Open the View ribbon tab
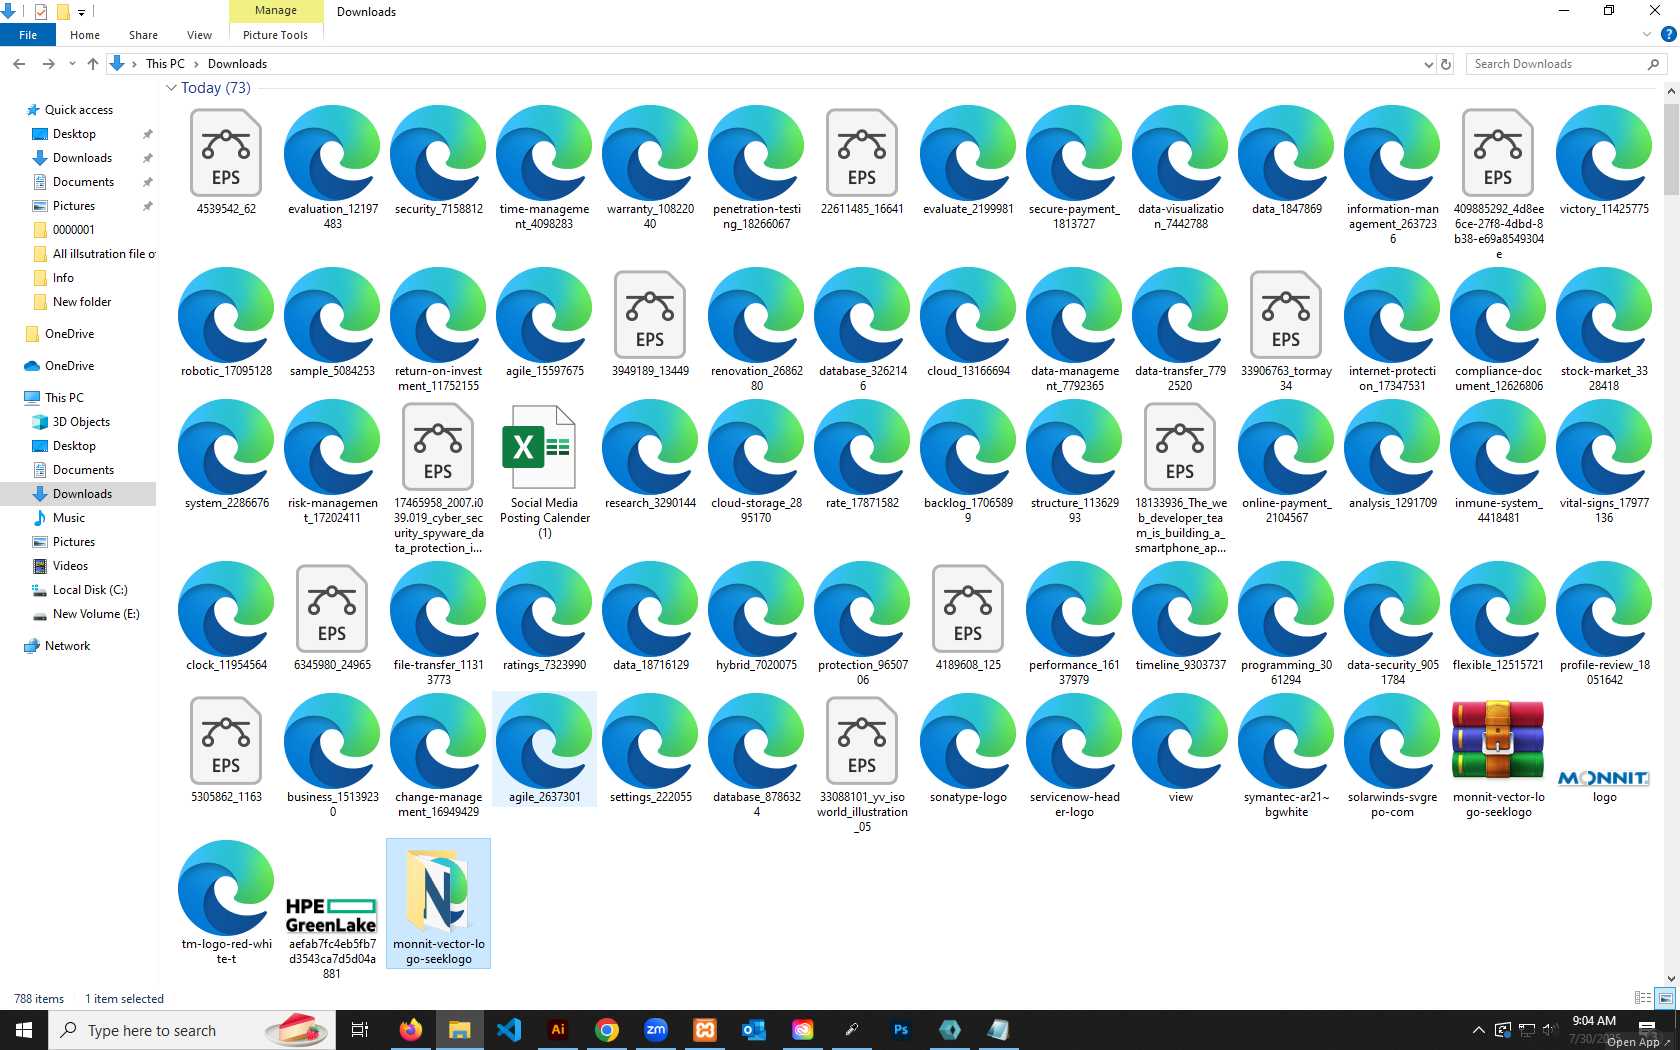 click(x=199, y=35)
